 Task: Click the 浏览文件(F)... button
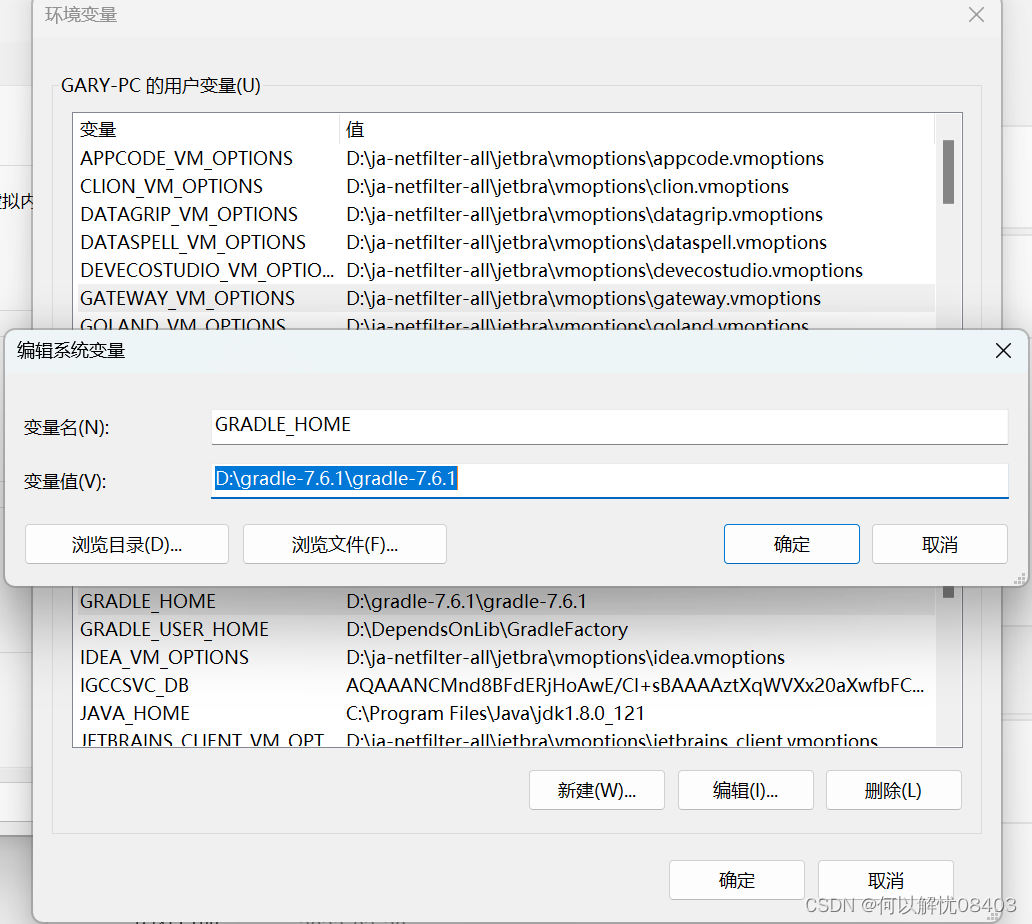click(x=344, y=544)
